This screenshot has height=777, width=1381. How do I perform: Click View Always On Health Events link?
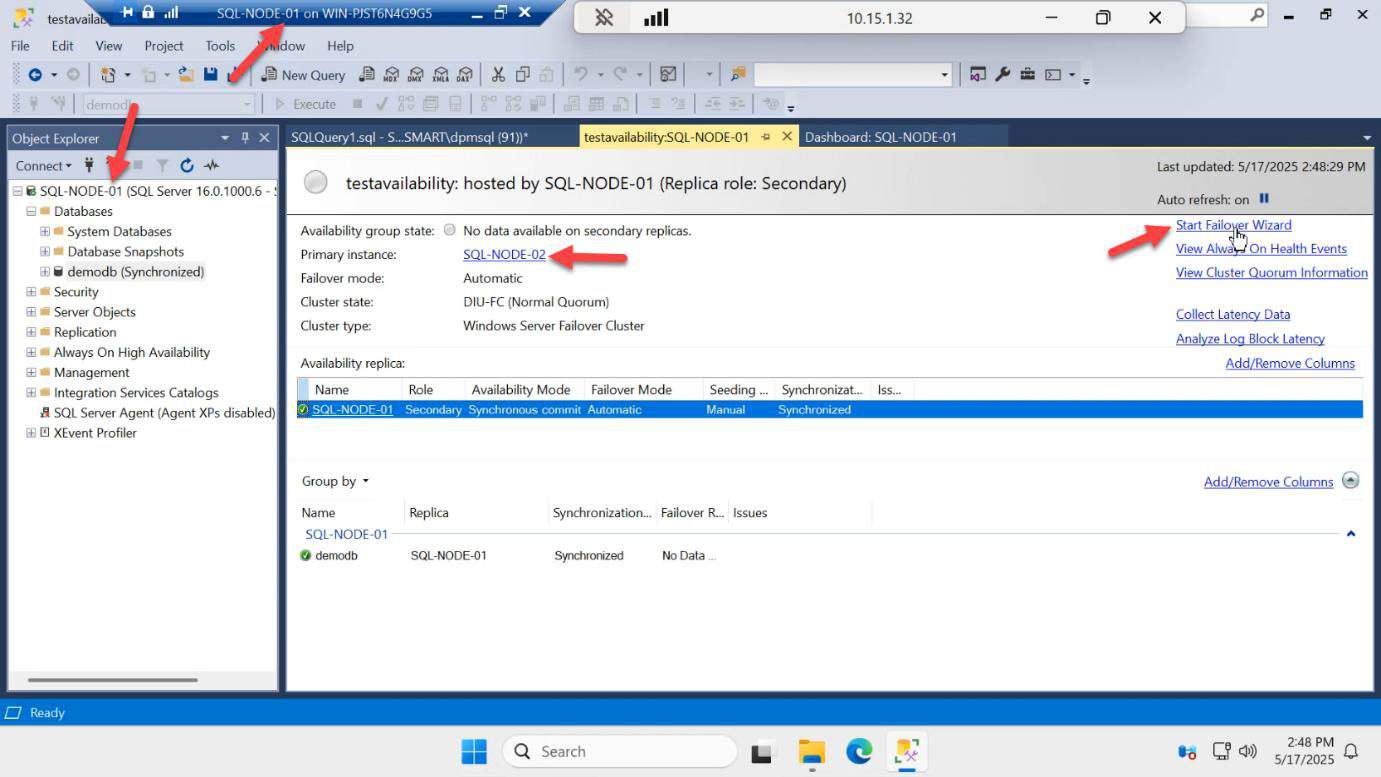pos(1261,249)
